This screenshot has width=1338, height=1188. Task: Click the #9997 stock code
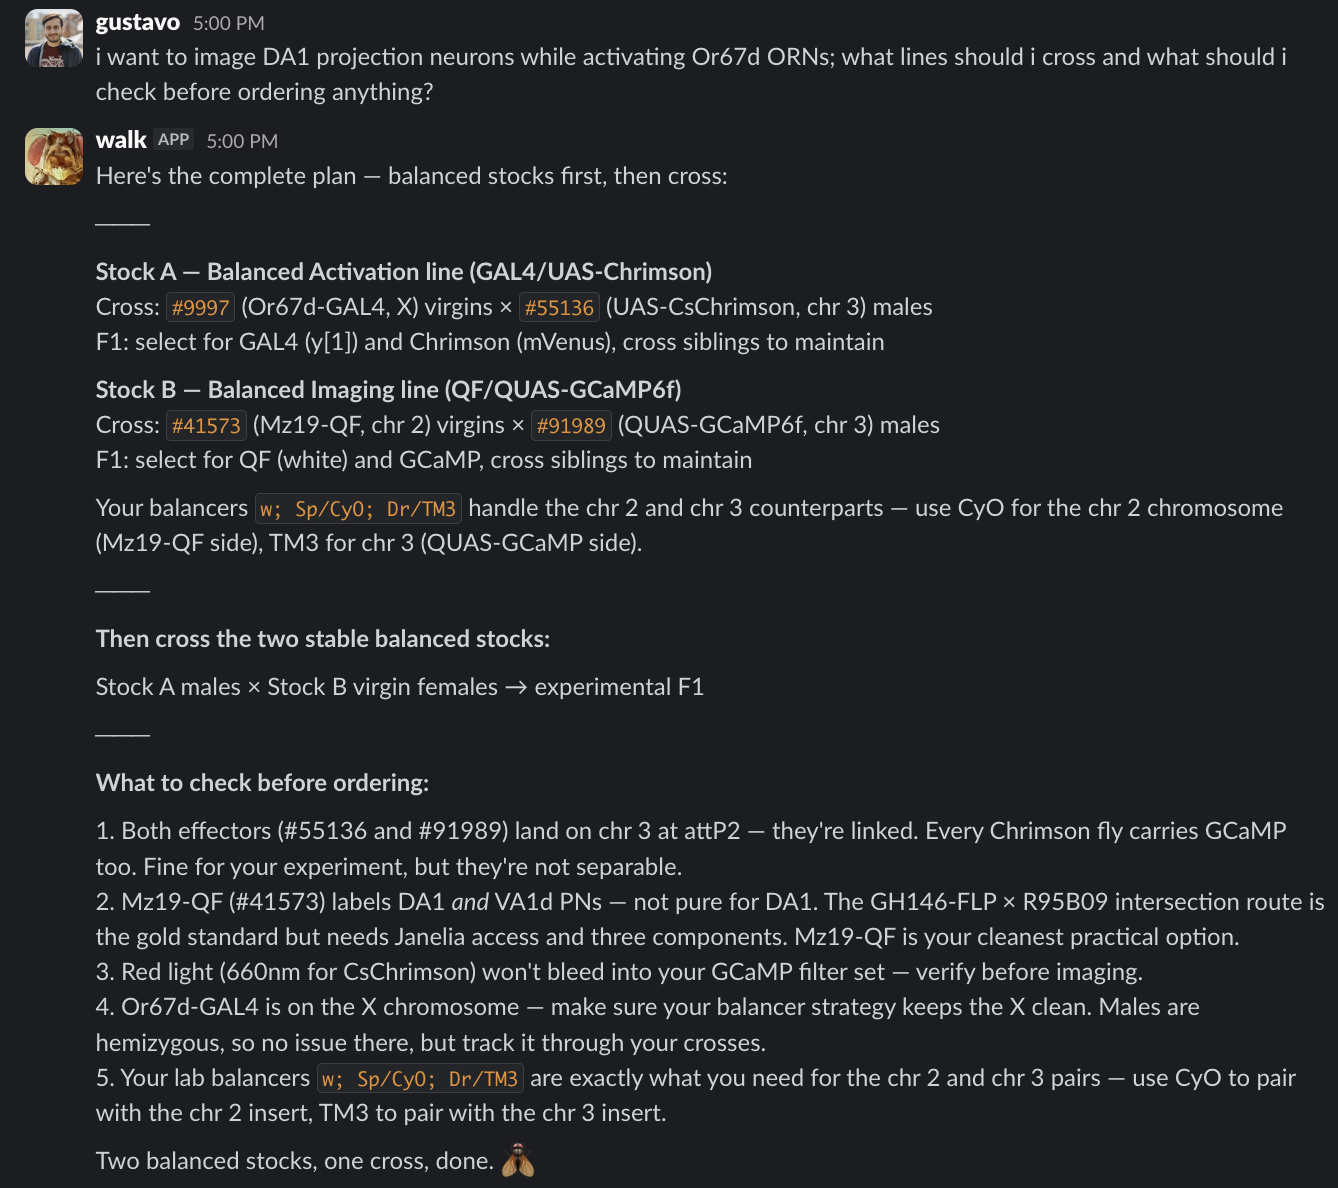(200, 307)
